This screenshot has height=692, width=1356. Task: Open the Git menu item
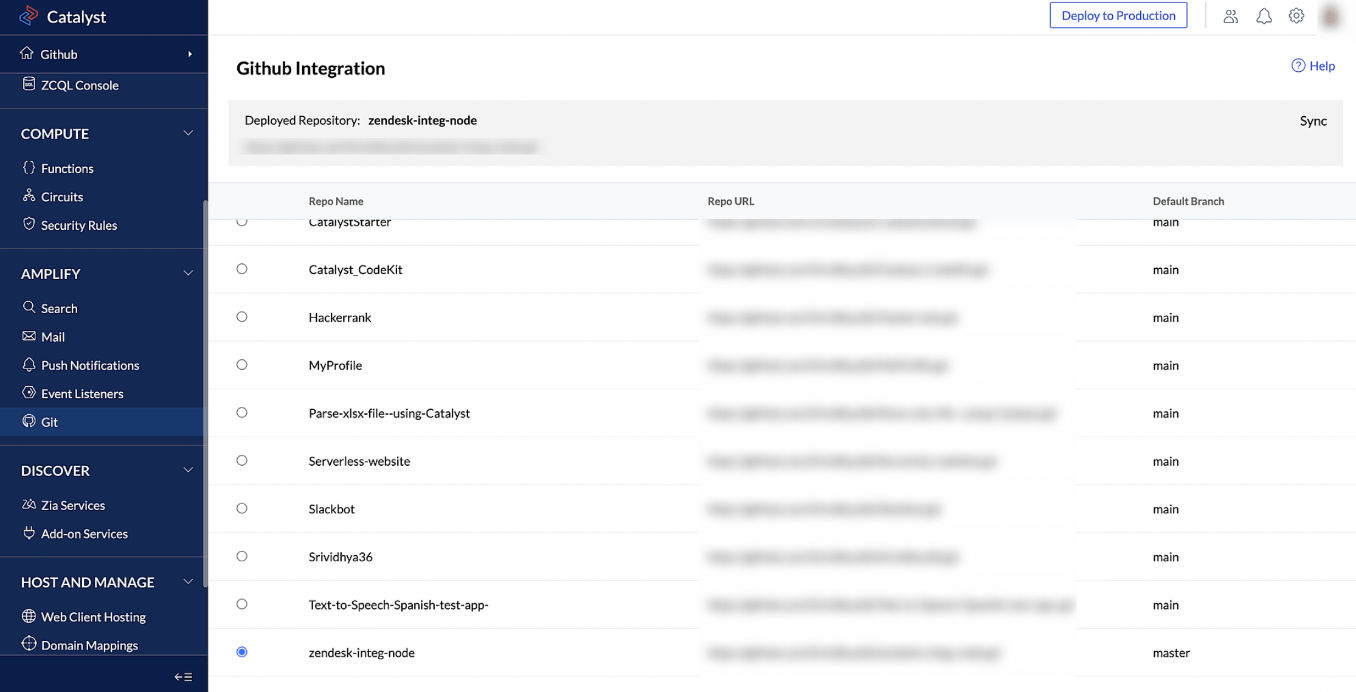click(x=49, y=422)
